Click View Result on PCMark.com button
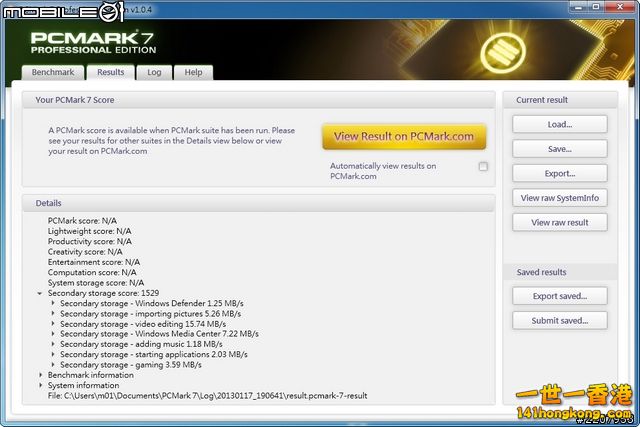 pos(404,136)
